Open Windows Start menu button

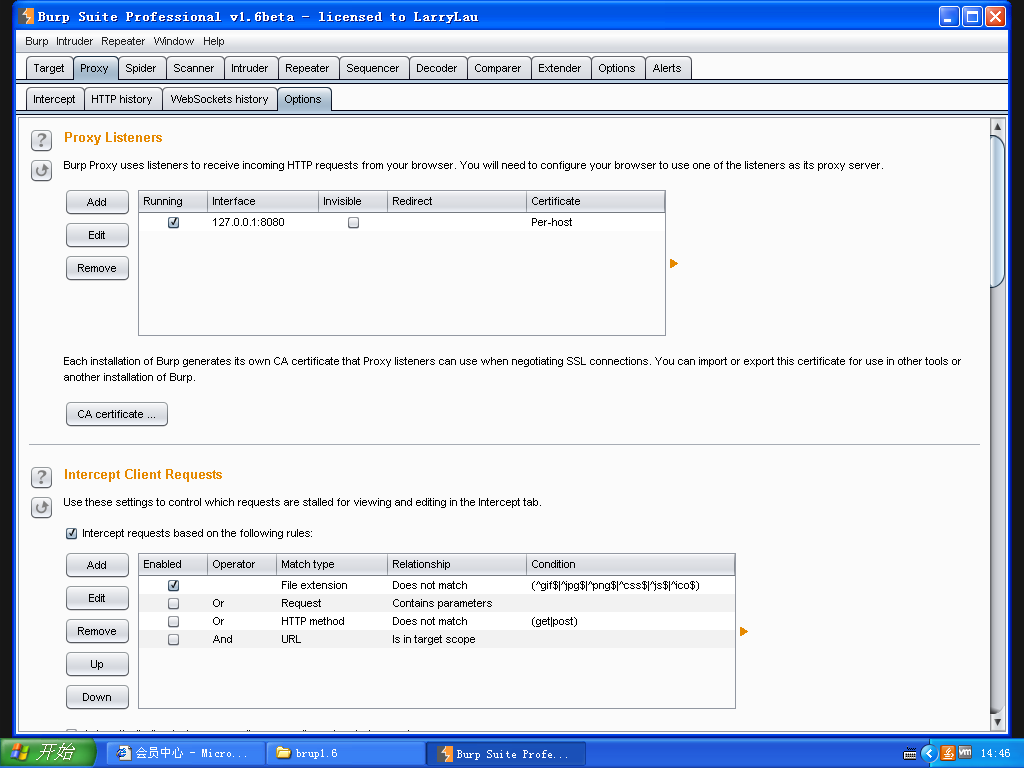[48, 753]
